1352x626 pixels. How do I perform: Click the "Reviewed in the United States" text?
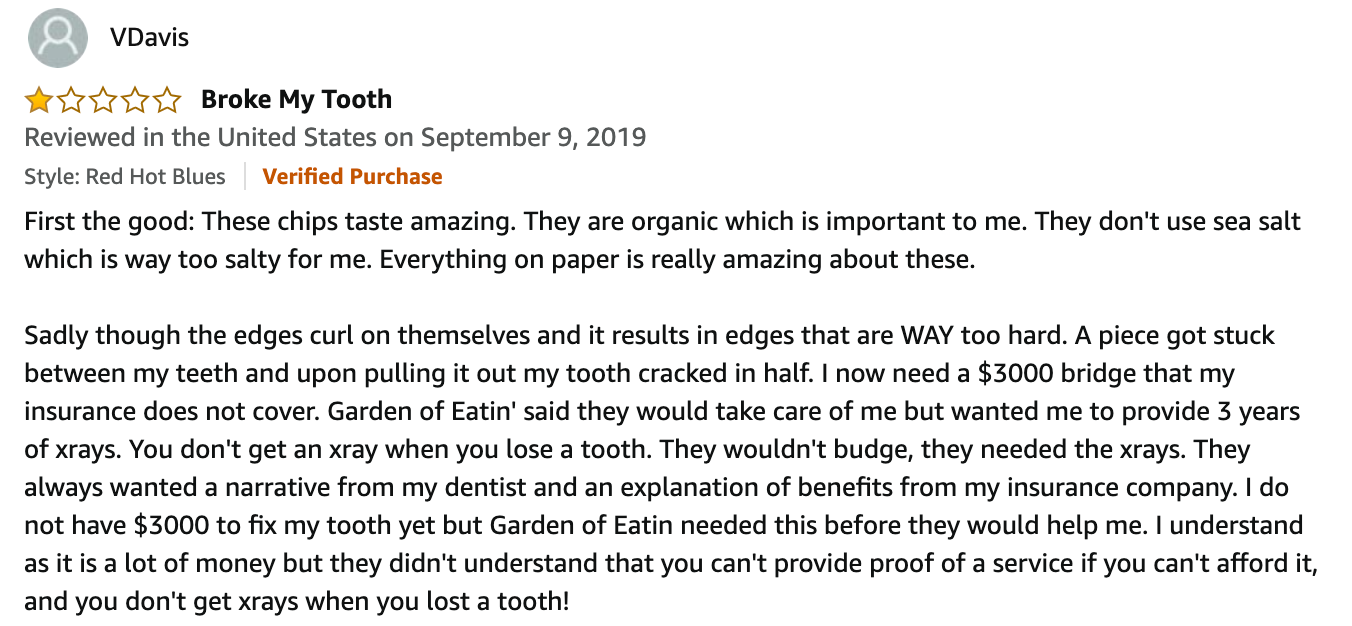pyautogui.click(x=200, y=137)
